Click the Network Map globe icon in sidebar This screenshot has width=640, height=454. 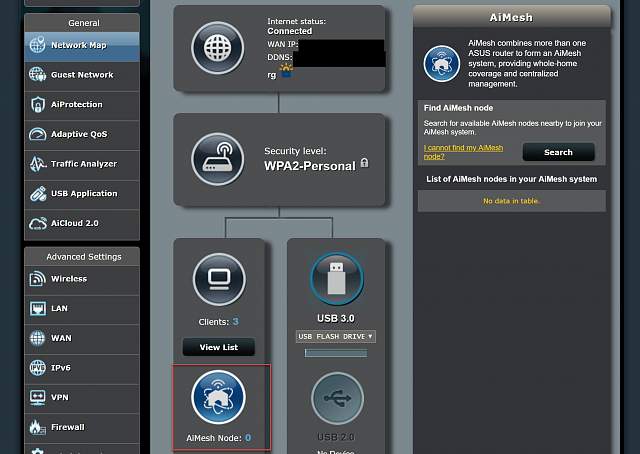pos(38,45)
